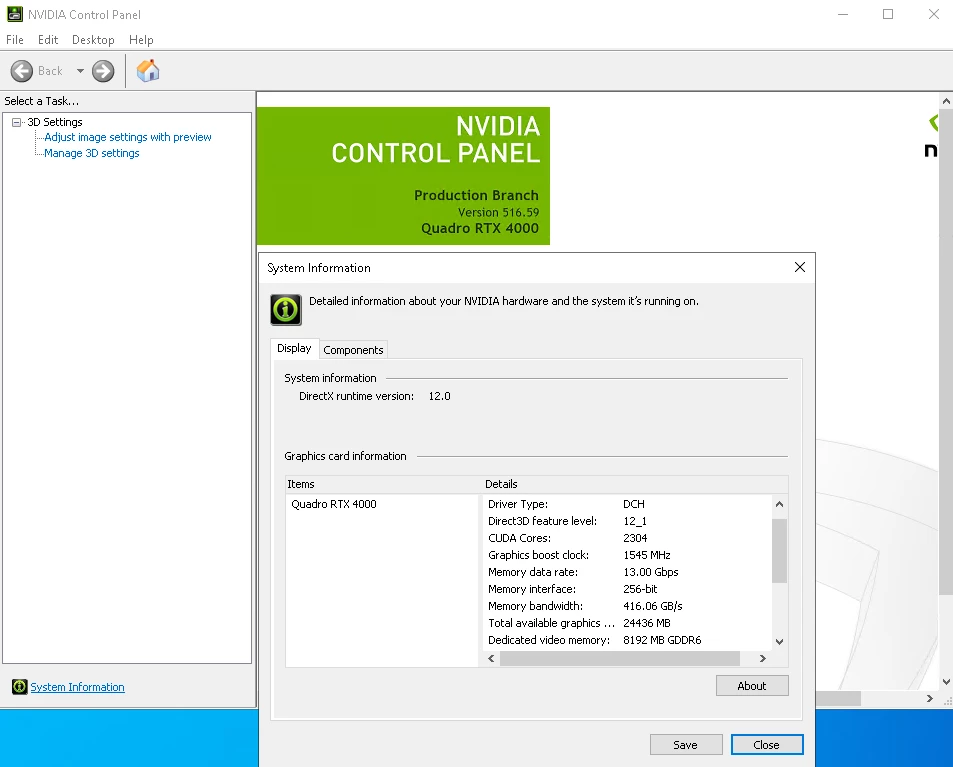The width and height of the screenshot is (953, 767).
Task: Open the Edit menu
Action: tap(48, 40)
